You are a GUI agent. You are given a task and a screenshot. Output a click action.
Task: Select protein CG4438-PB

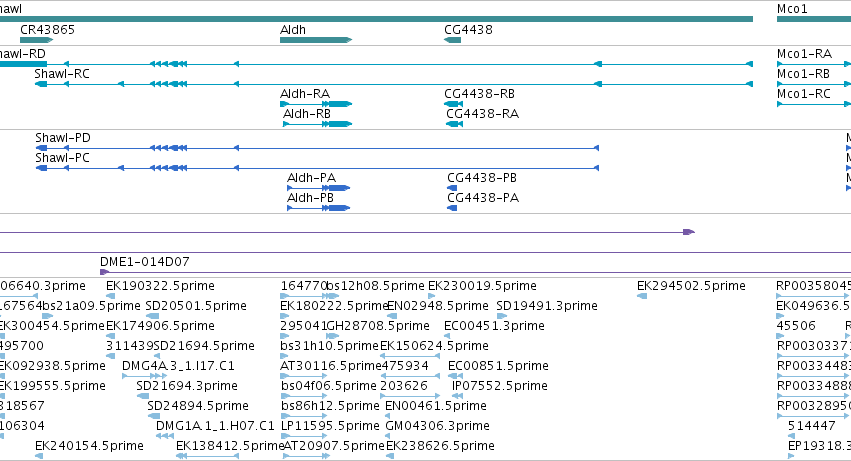(x=482, y=178)
